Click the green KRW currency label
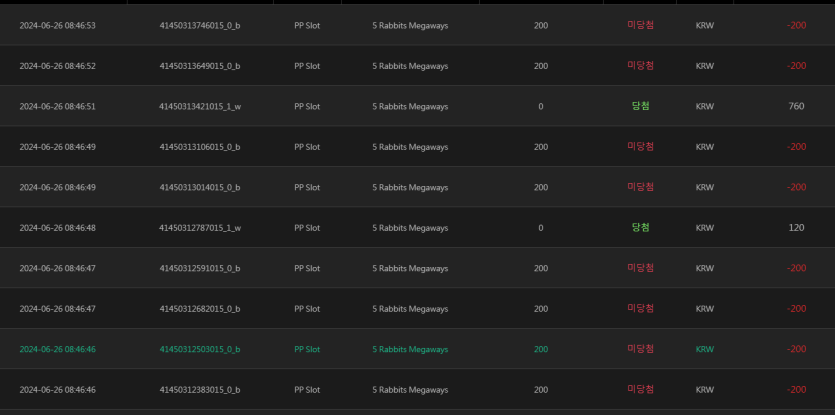Screen dimensions: 835x415 pos(705,349)
